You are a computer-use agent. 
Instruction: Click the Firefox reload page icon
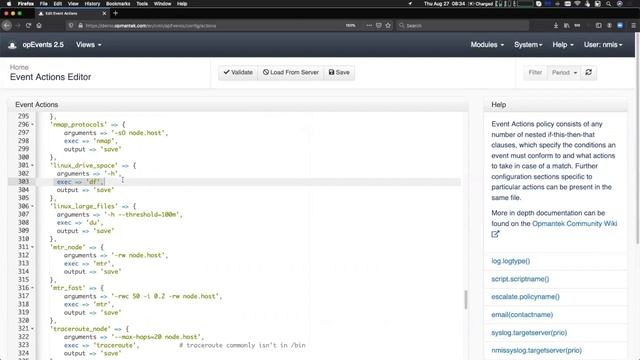click(28, 25)
